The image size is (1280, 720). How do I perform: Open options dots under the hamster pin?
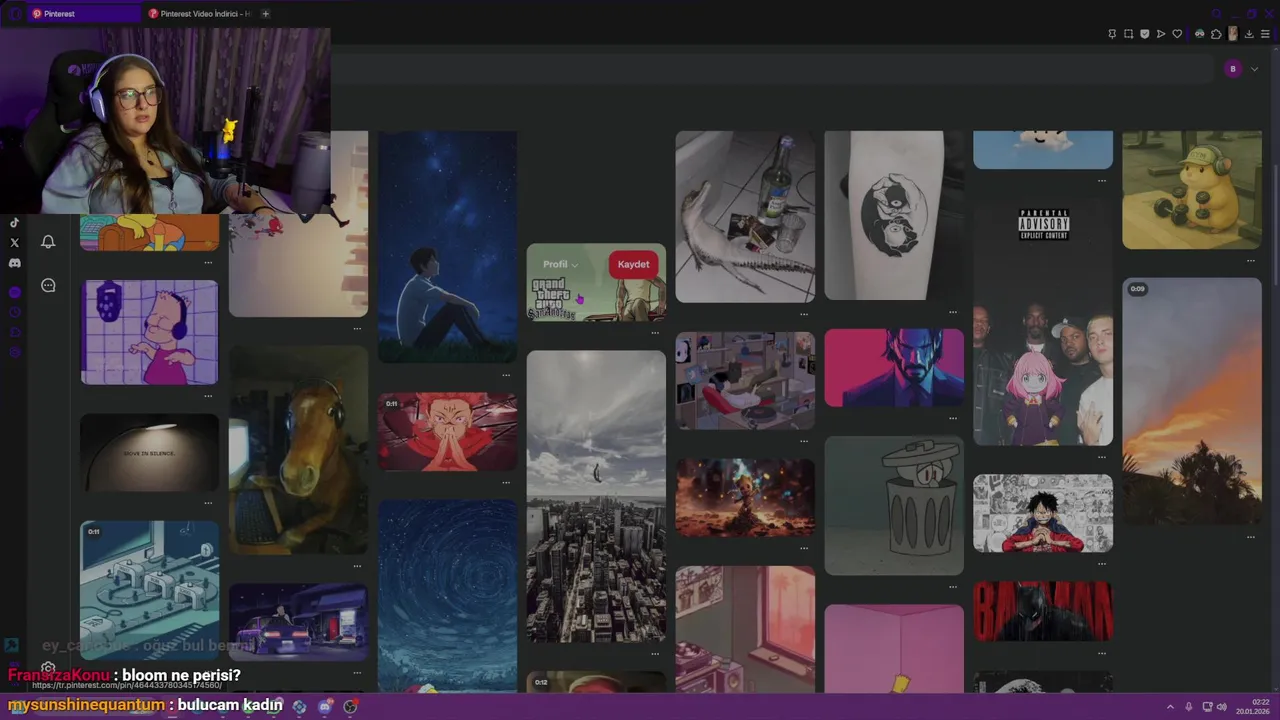pyautogui.click(x=1251, y=261)
